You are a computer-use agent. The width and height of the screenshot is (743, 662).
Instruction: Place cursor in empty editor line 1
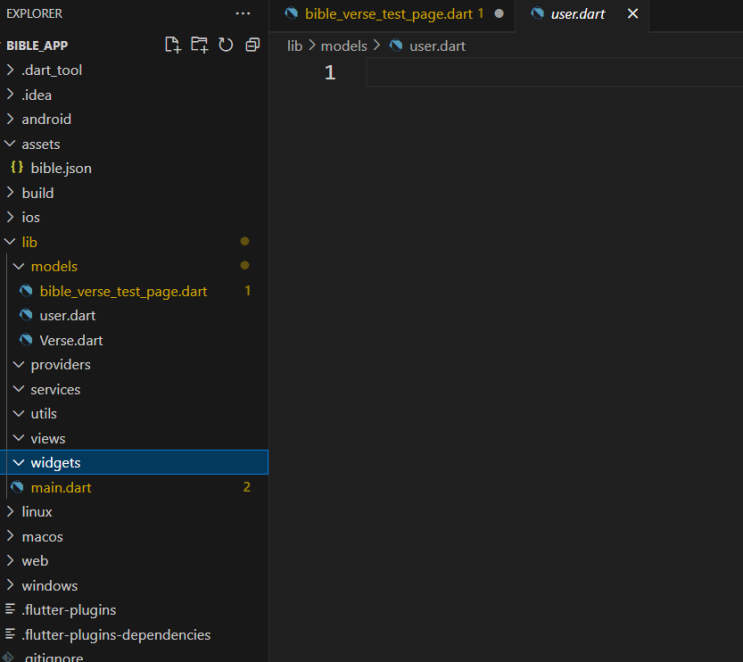coord(554,73)
